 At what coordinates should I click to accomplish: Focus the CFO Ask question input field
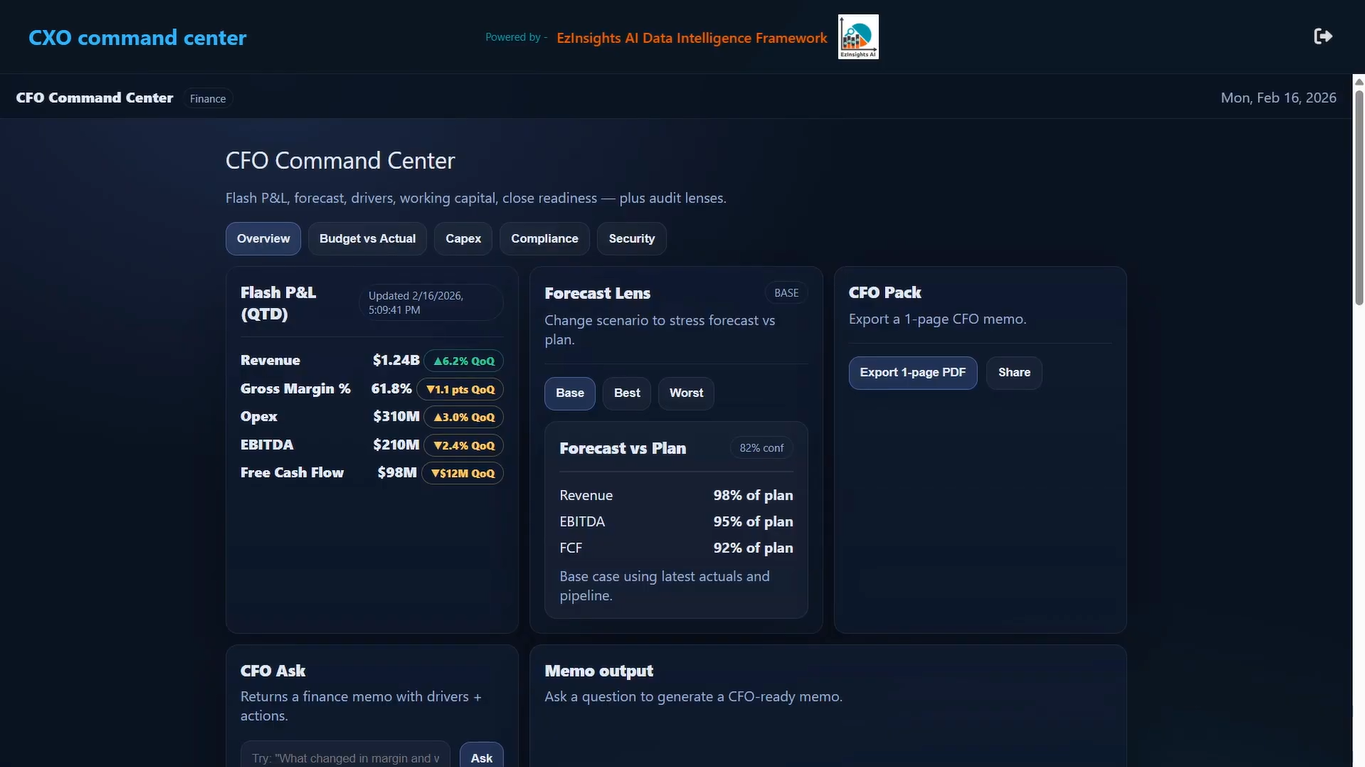(345, 757)
